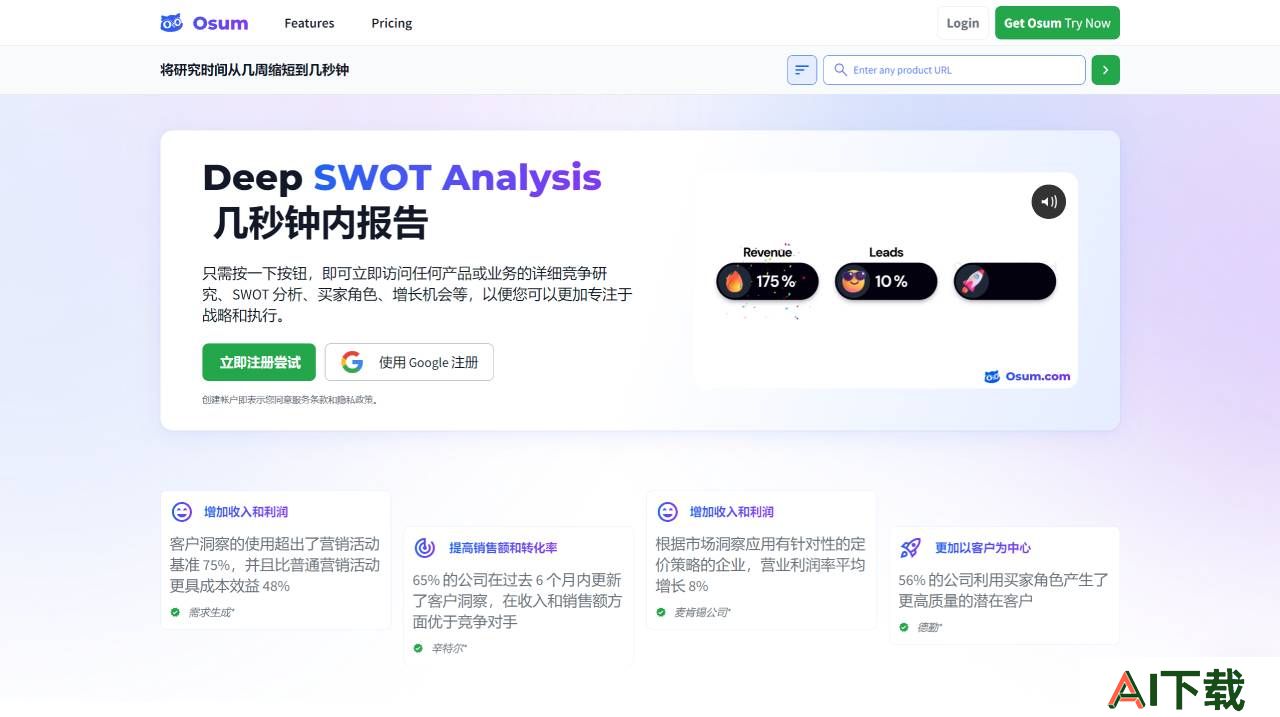
Task: Click smiley icon on first 增加收入和利润 card
Action: tap(182, 512)
